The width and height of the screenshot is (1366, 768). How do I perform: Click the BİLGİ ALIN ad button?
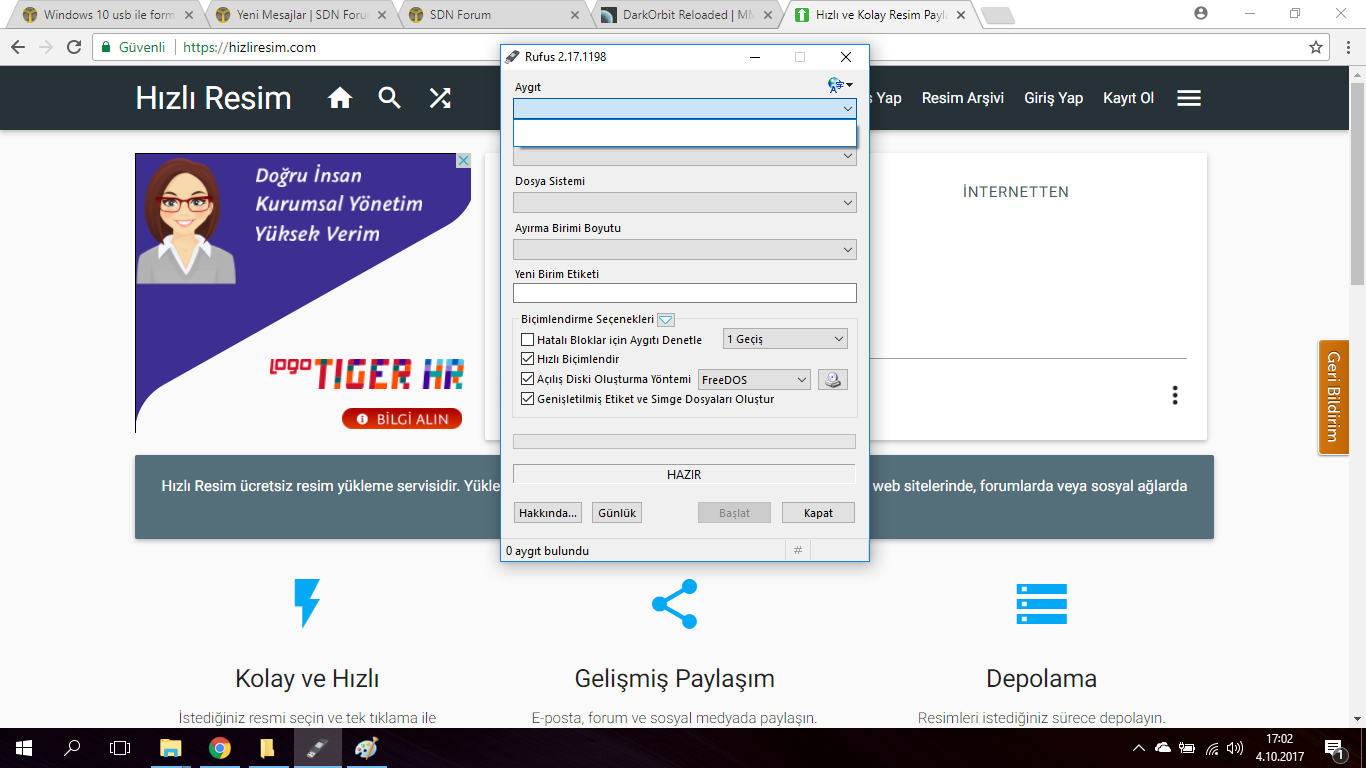[x=402, y=419]
